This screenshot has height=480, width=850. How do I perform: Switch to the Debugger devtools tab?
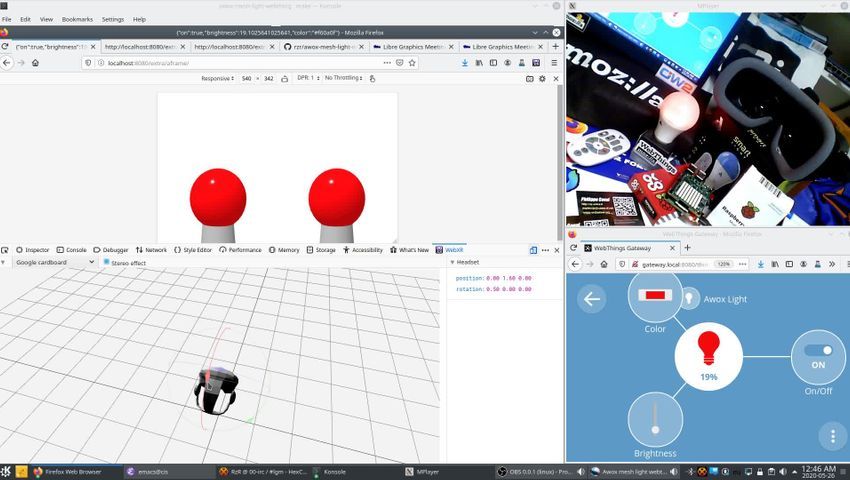(x=111, y=250)
